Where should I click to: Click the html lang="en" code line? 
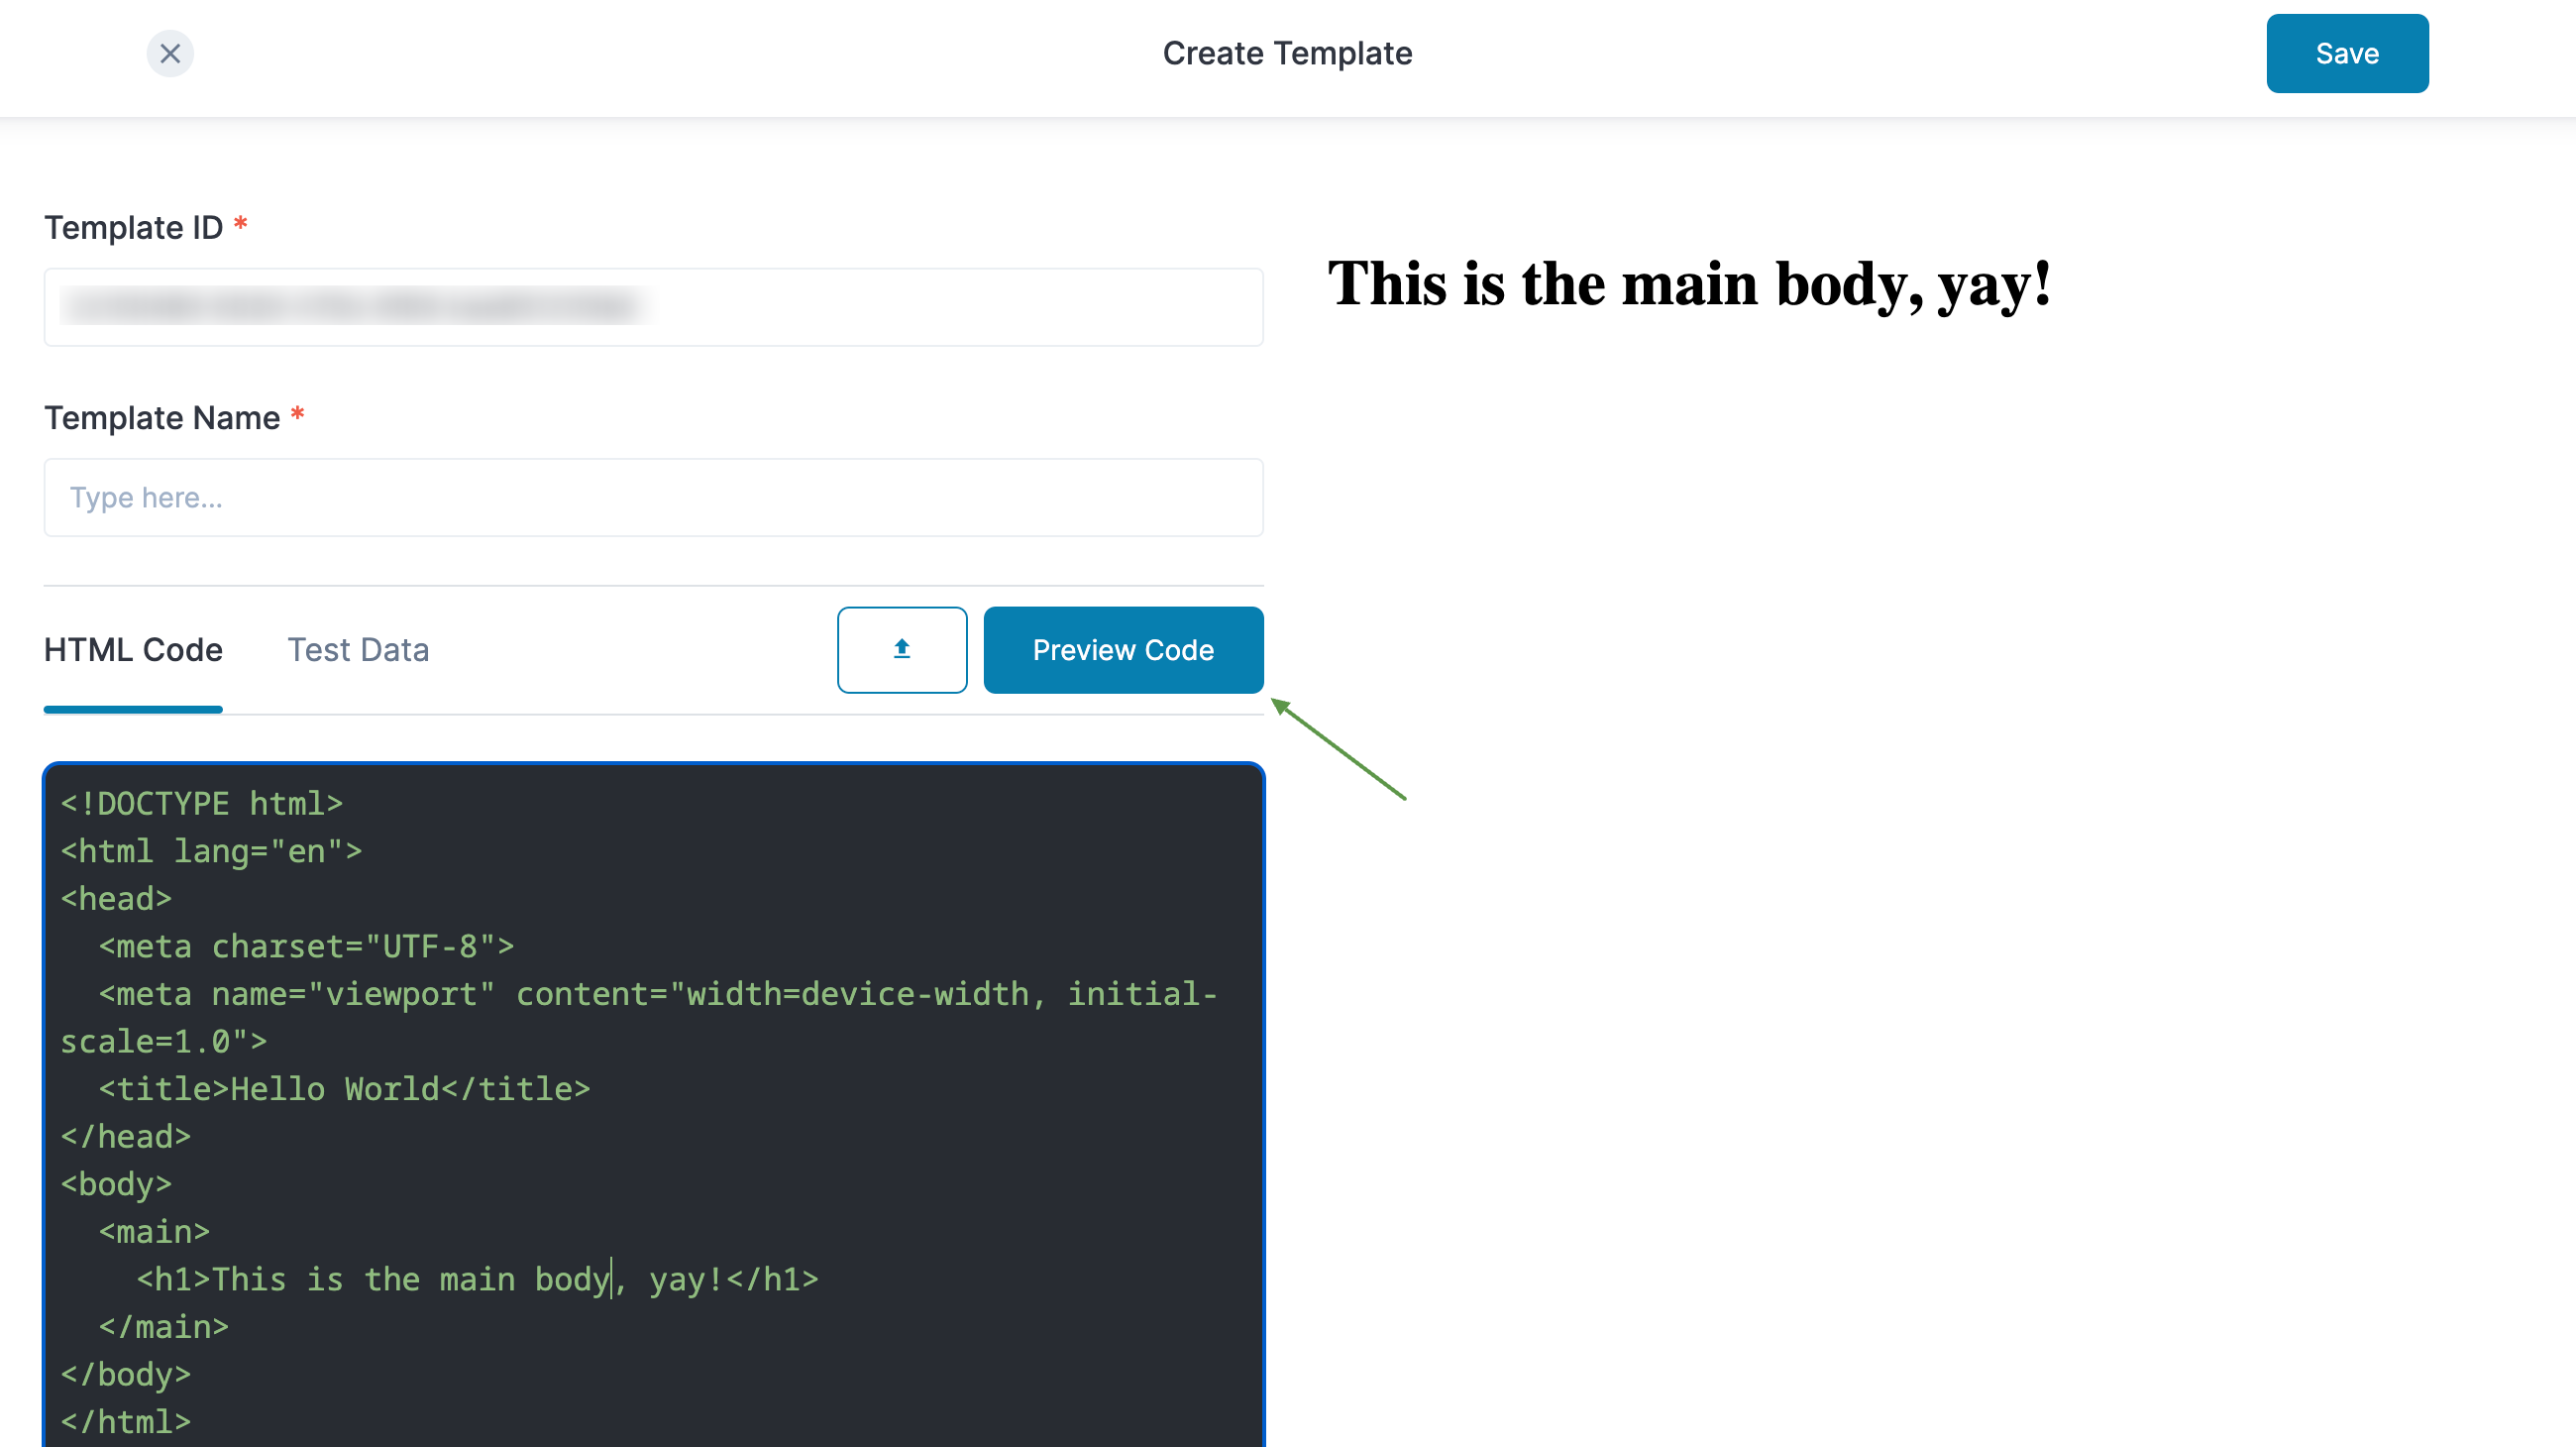point(211,850)
